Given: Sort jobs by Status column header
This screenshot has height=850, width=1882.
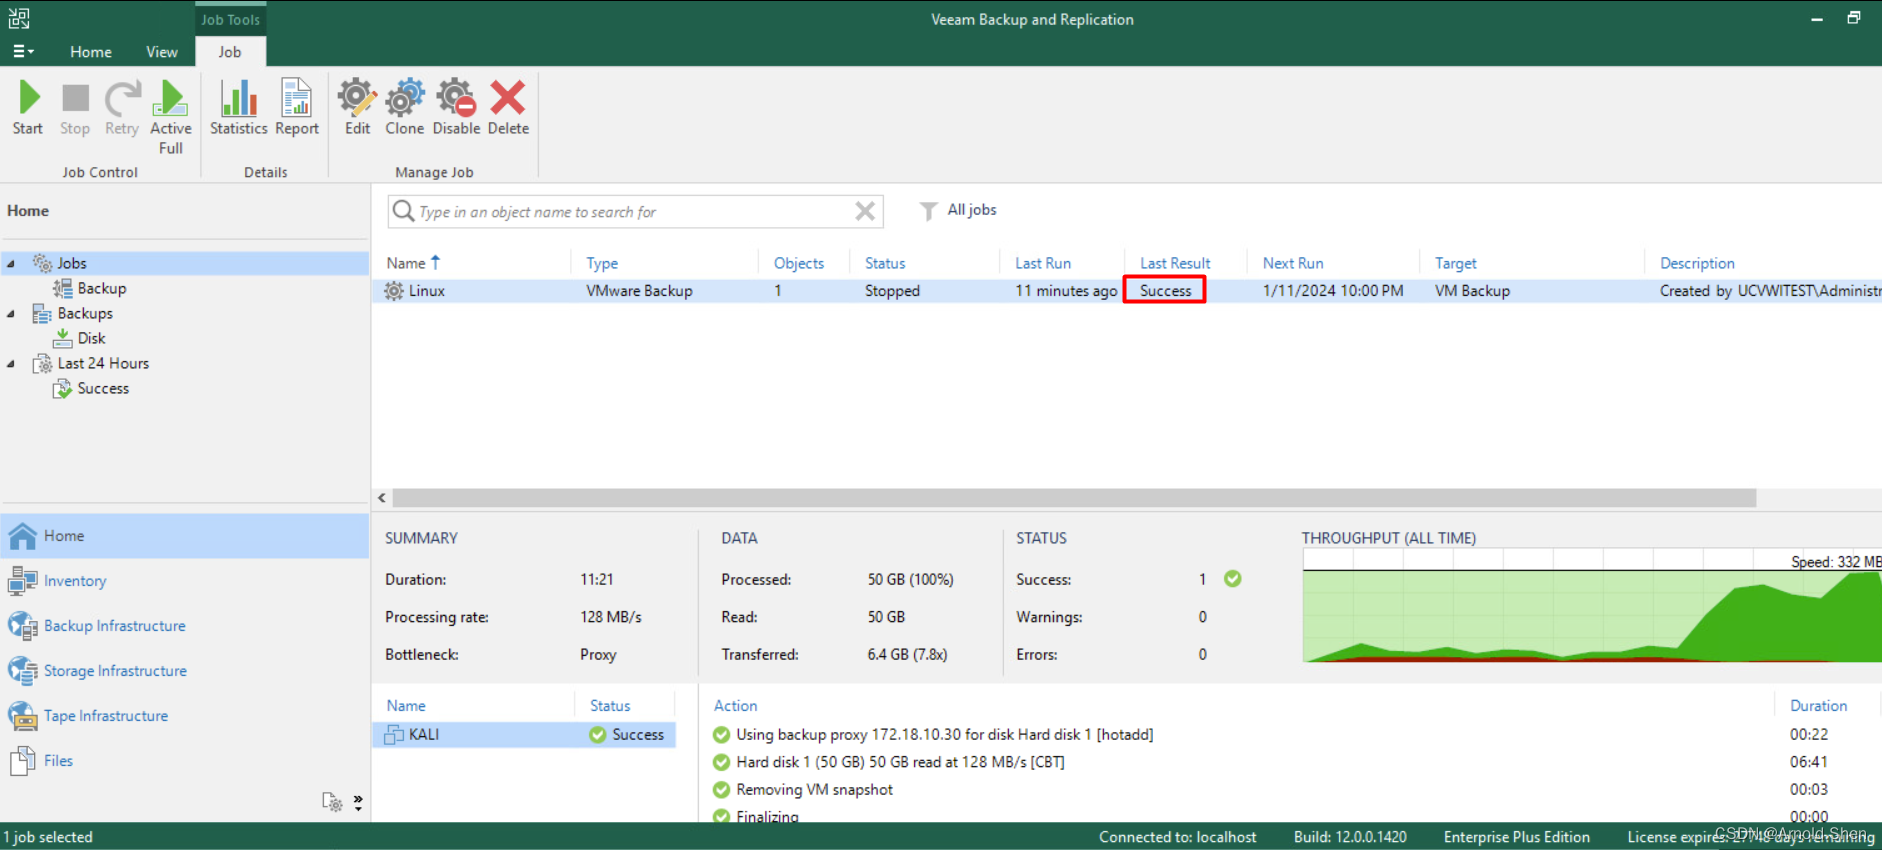Looking at the screenshot, I should [x=885, y=263].
